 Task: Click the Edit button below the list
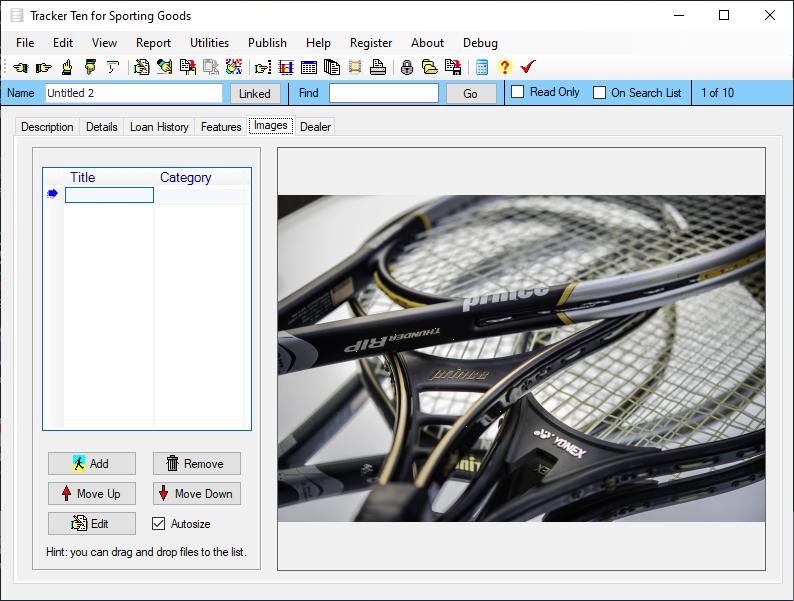pyautogui.click(x=92, y=524)
